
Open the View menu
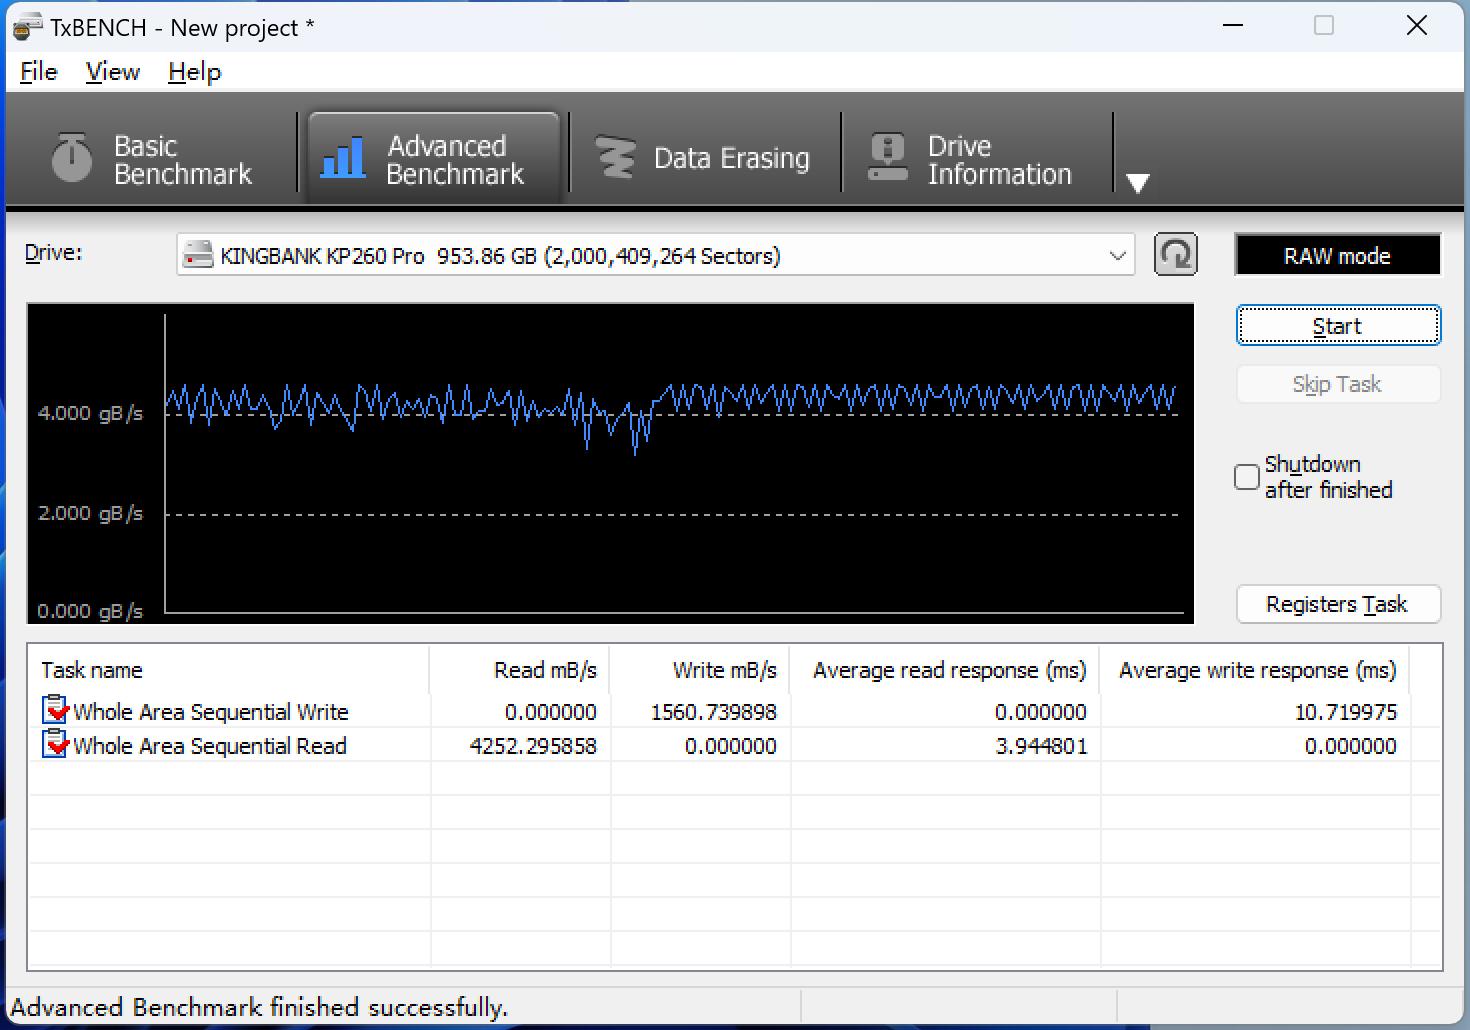coord(111,71)
